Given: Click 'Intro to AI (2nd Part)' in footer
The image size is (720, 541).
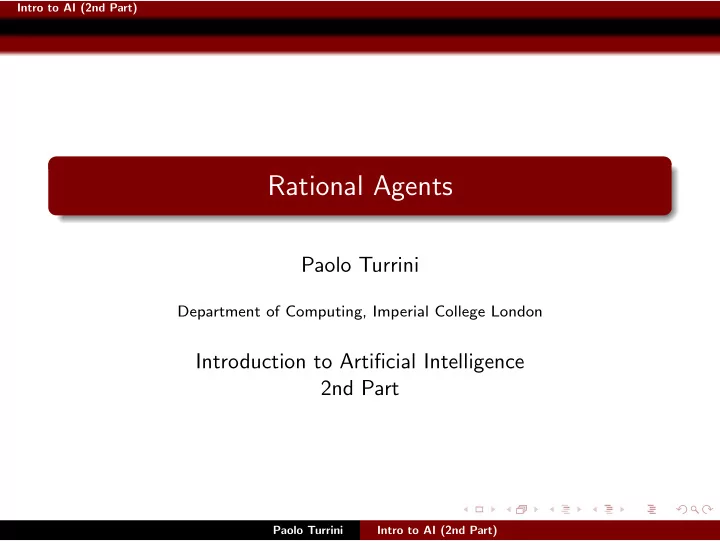Looking at the screenshot, I should [x=437, y=530].
